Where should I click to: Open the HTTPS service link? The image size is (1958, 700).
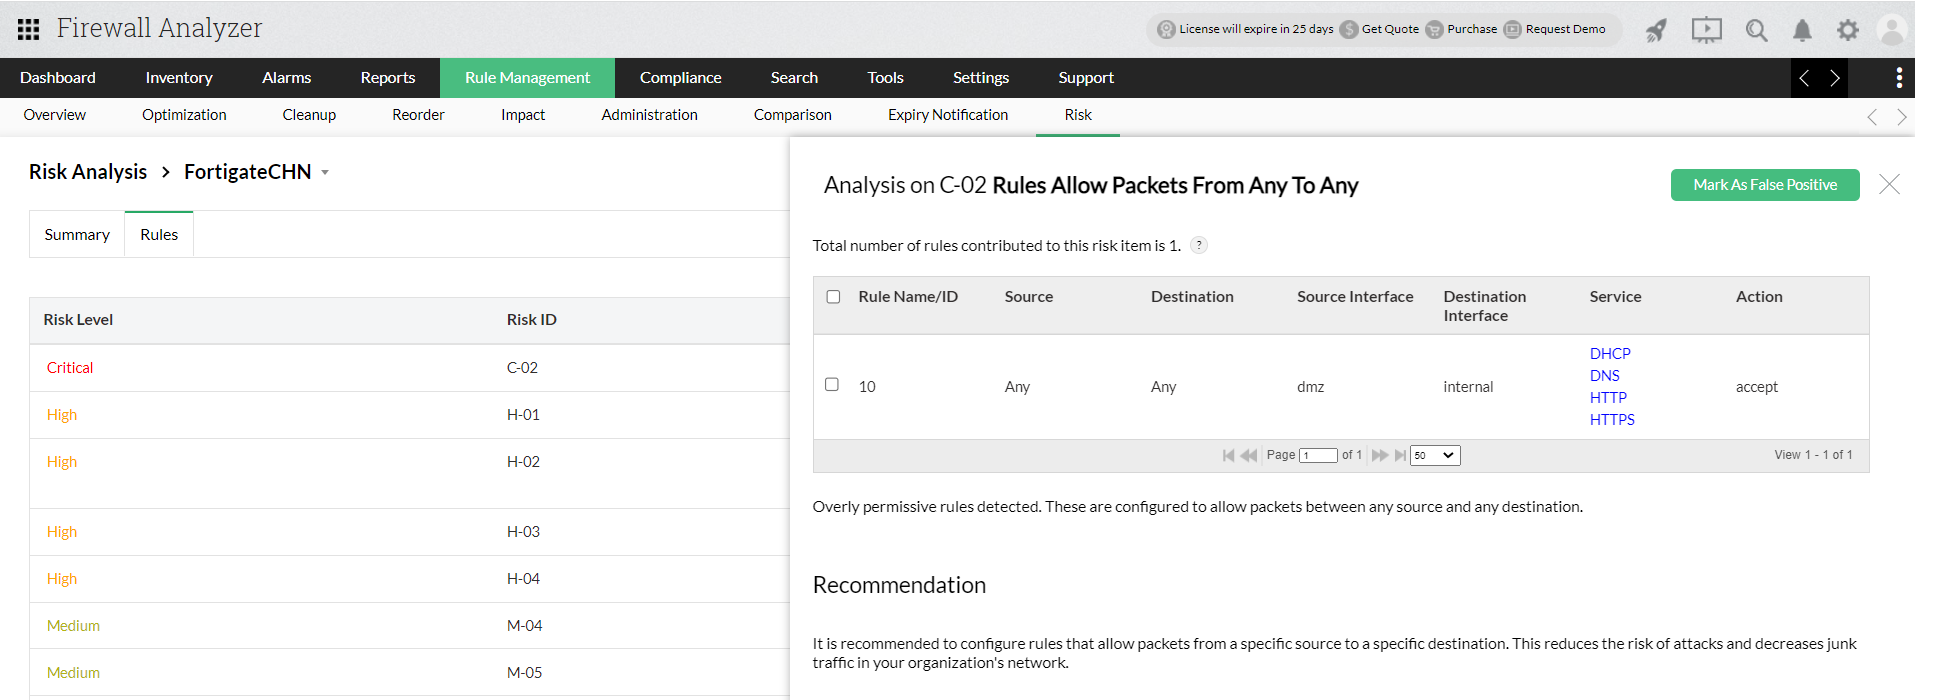tap(1611, 420)
